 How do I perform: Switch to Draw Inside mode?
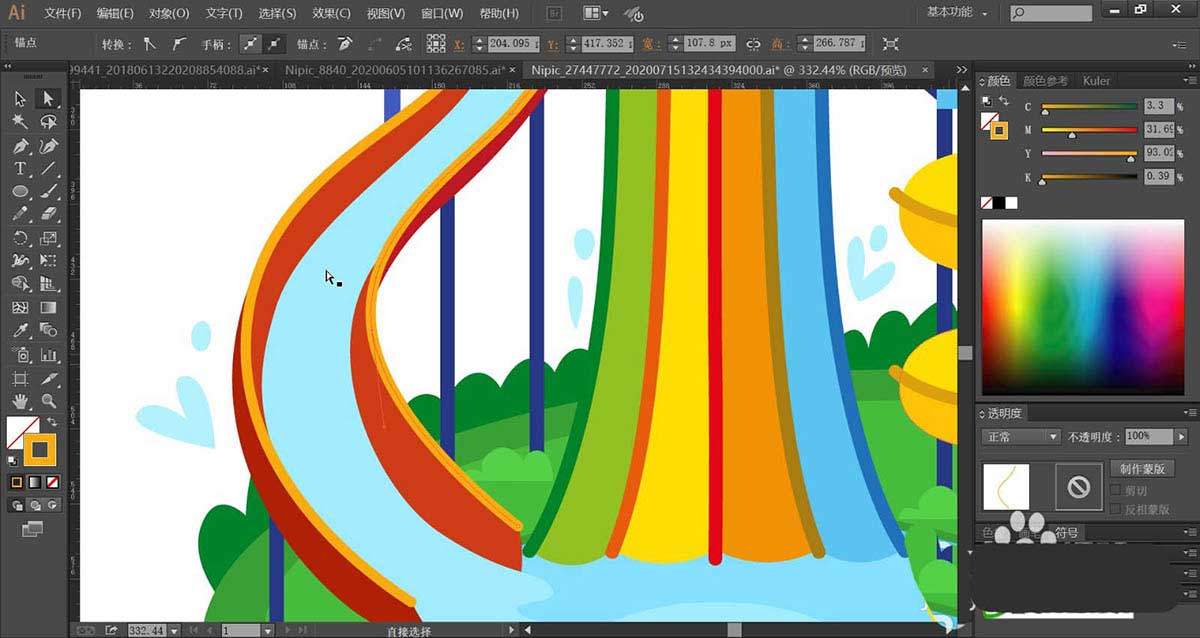52,506
